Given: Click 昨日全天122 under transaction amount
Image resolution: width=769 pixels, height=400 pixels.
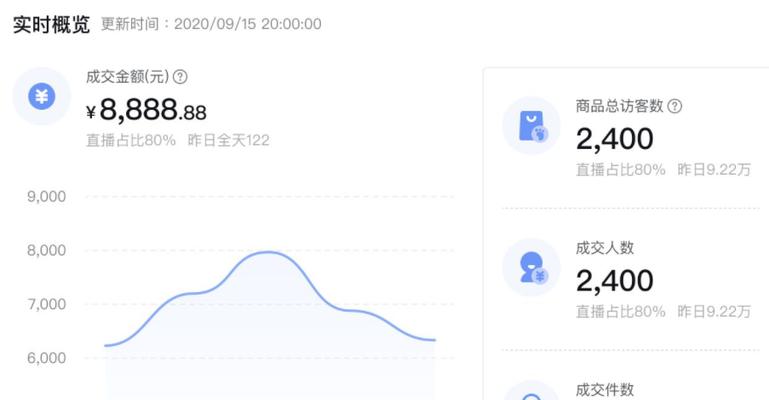Looking at the screenshot, I should (x=229, y=140).
